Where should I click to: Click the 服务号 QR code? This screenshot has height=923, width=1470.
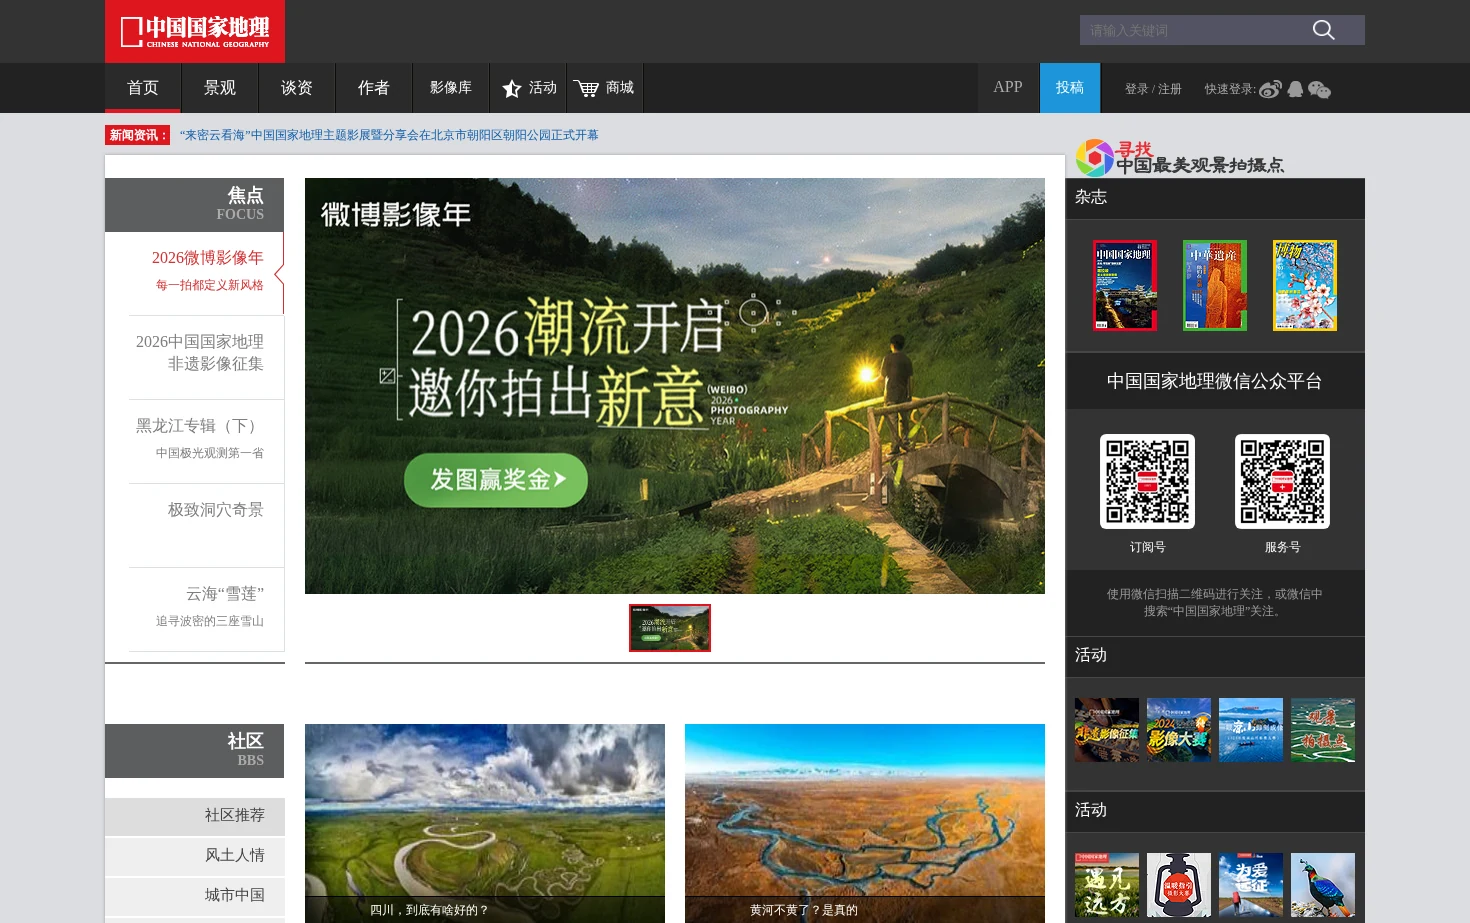pos(1282,481)
